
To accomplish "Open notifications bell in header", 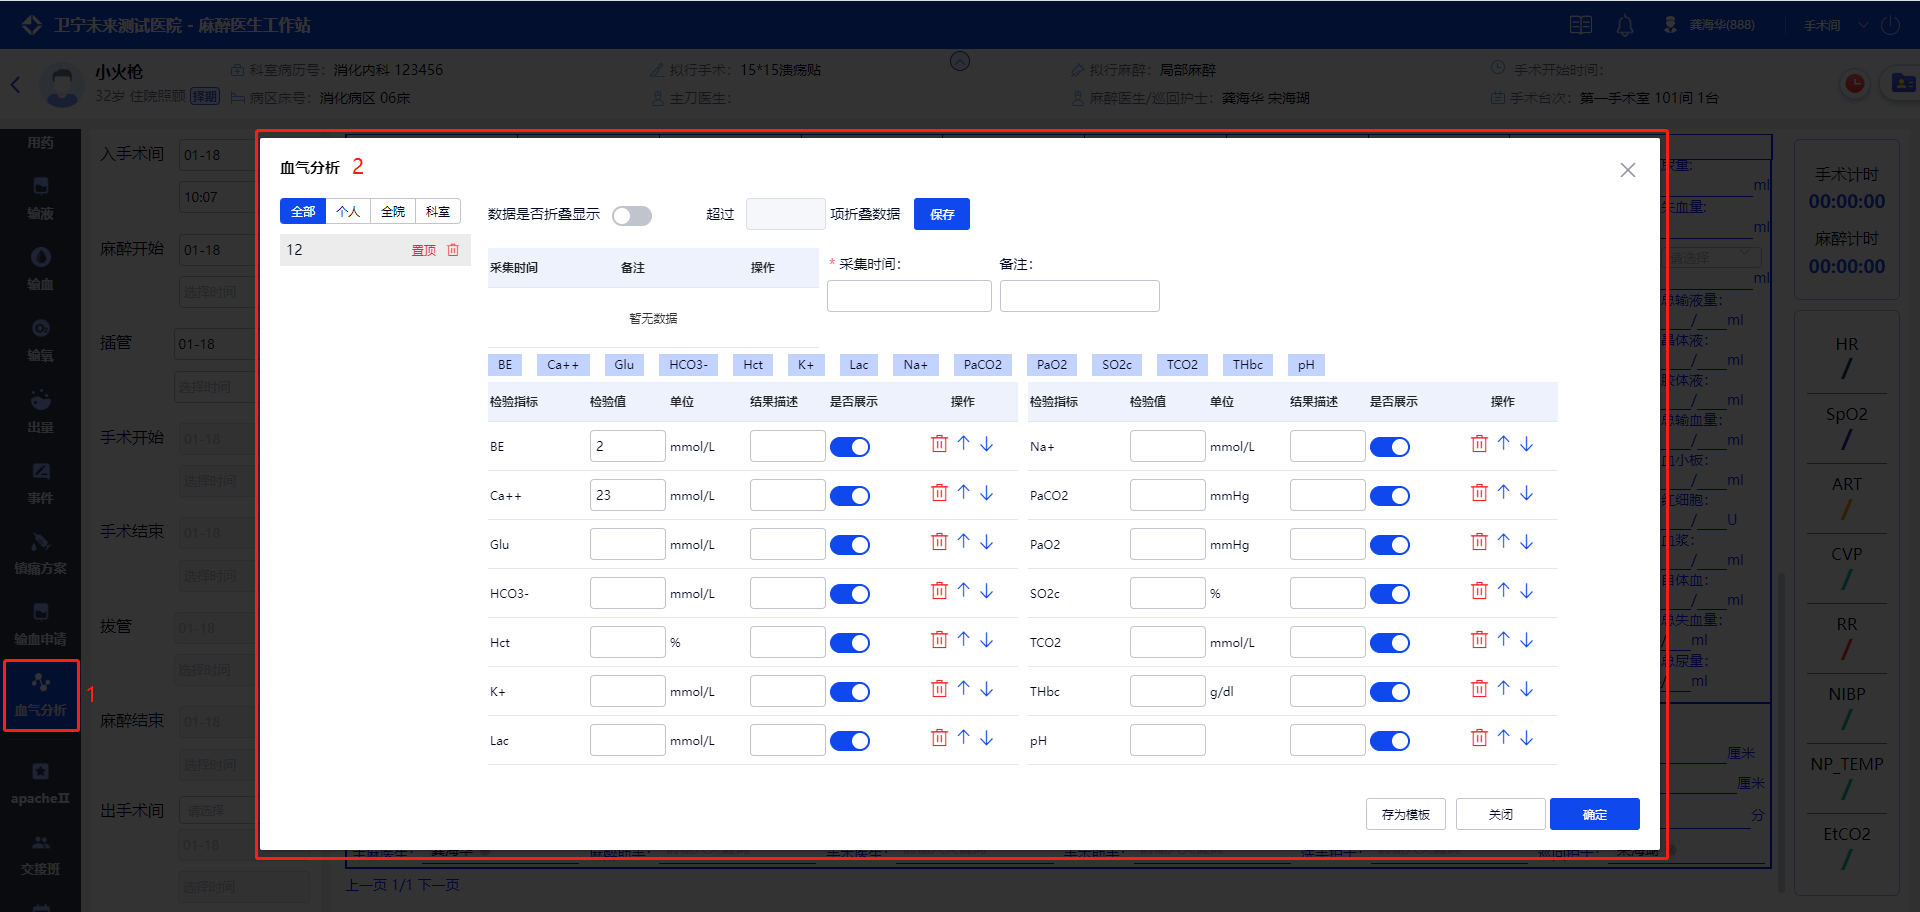I will coord(1625,25).
